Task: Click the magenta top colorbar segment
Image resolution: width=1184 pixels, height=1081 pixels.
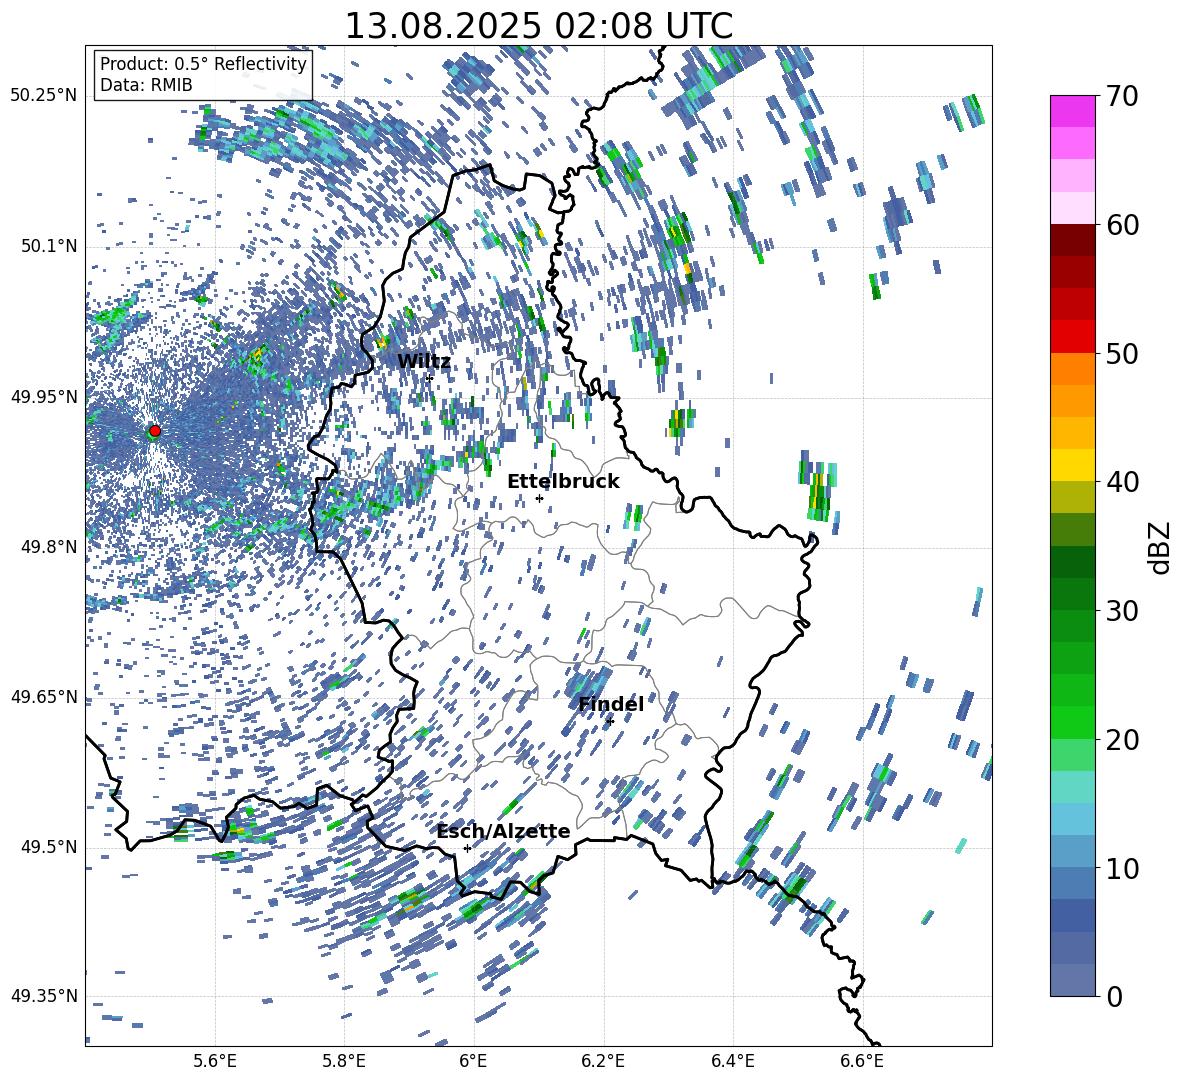Action: pyautogui.click(x=1072, y=112)
